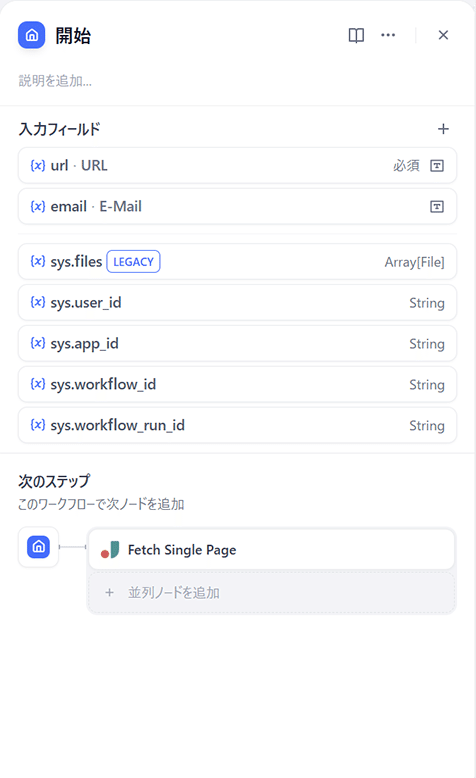This screenshot has width=476, height=778.
Task: Select the sys.workflow_run_id variable row
Action: (x=237, y=425)
